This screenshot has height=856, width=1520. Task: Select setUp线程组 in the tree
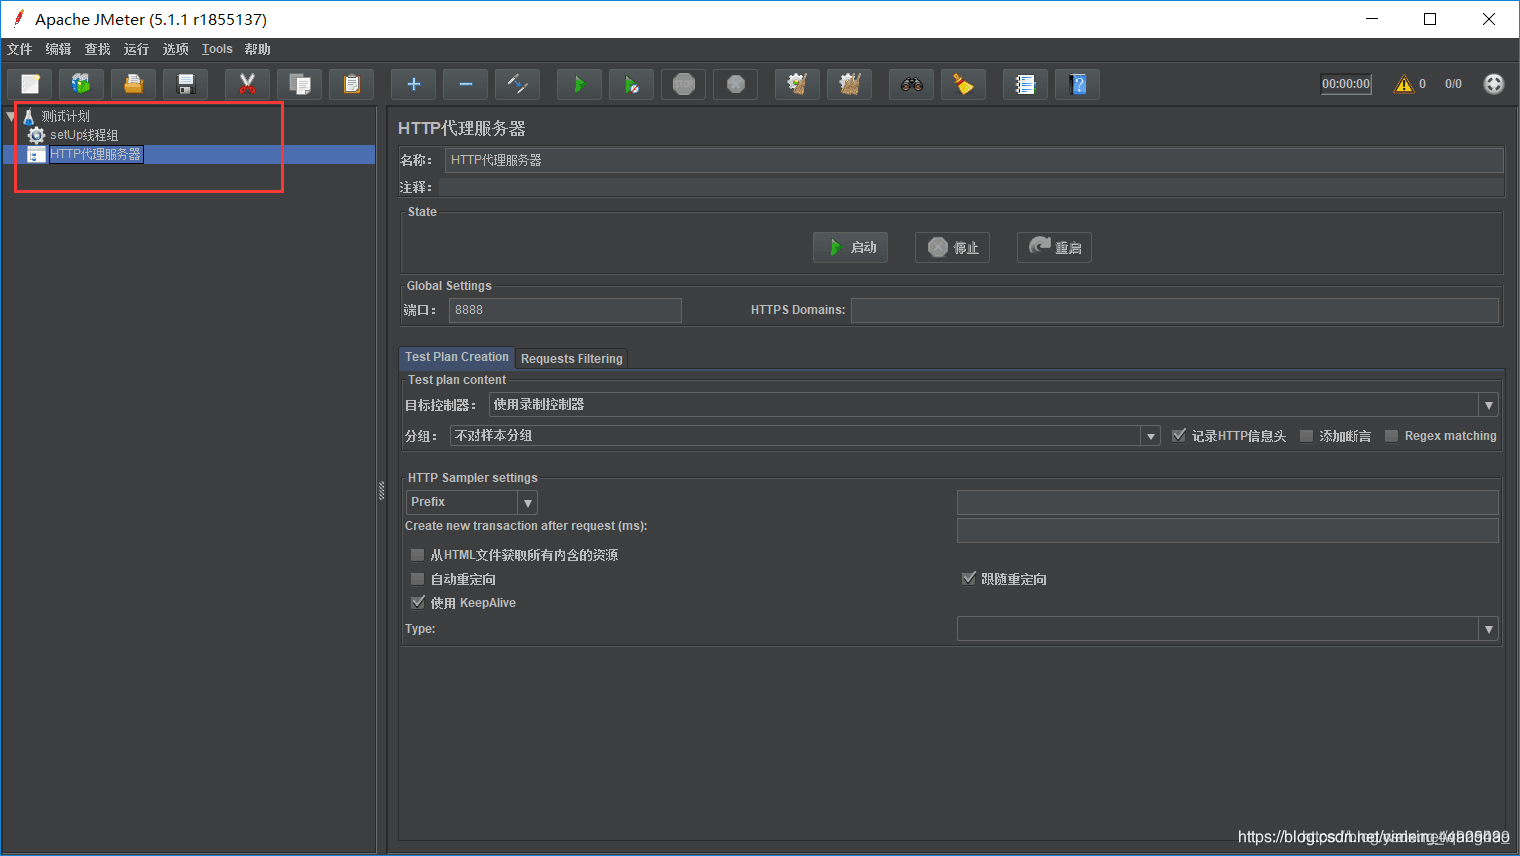tap(84, 135)
